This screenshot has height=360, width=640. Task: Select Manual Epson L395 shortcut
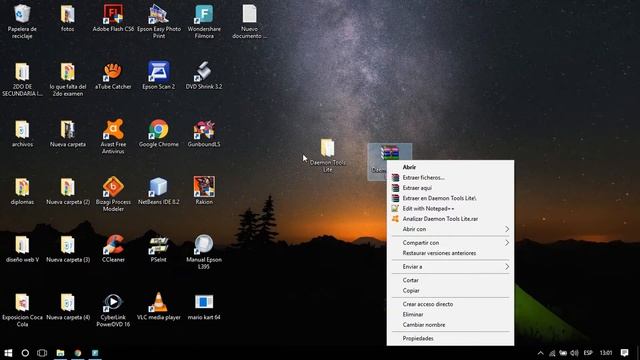pos(204,252)
